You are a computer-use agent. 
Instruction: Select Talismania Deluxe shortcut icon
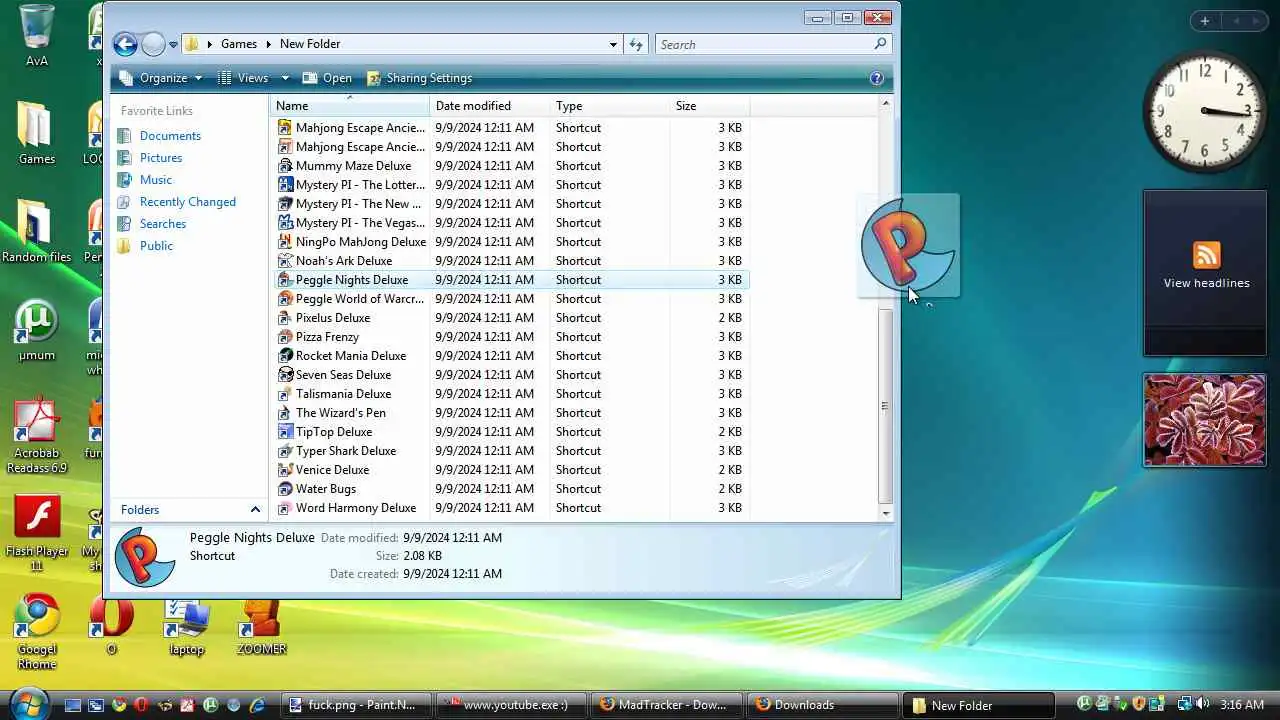285,394
